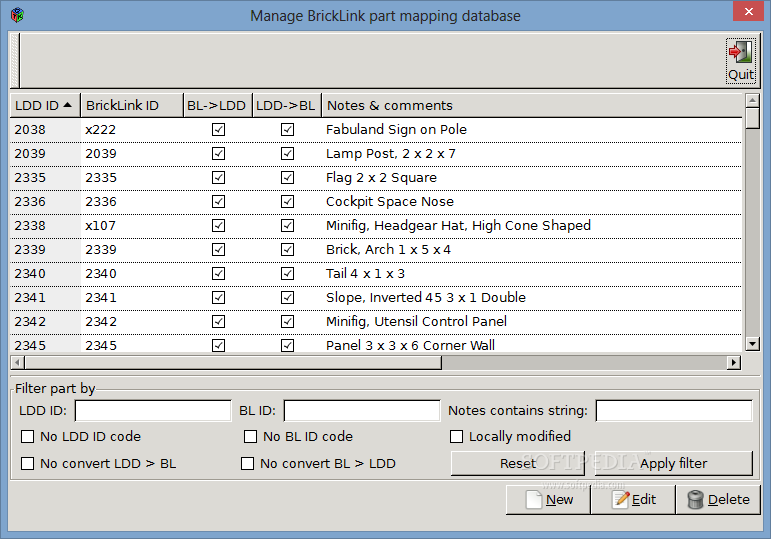Toggle BL->LDD checkbox for Flag 2 x 2 Square
The height and width of the screenshot is (539, 771).
218,178
